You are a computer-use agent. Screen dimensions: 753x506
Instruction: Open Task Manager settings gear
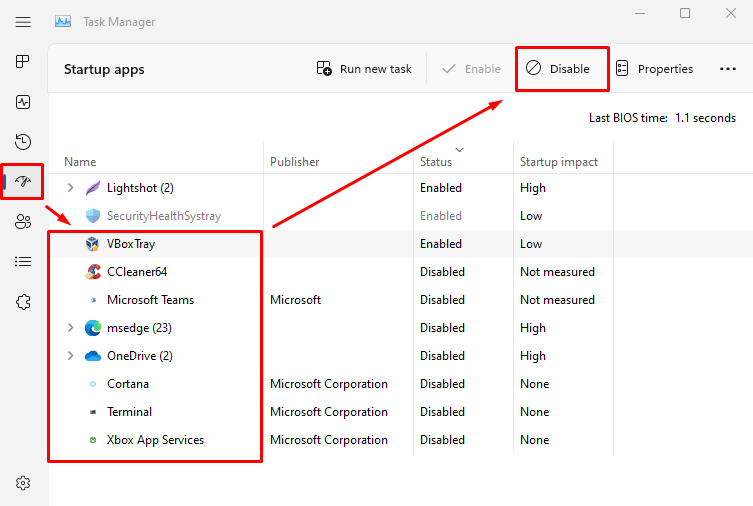[x=23, y=482]
